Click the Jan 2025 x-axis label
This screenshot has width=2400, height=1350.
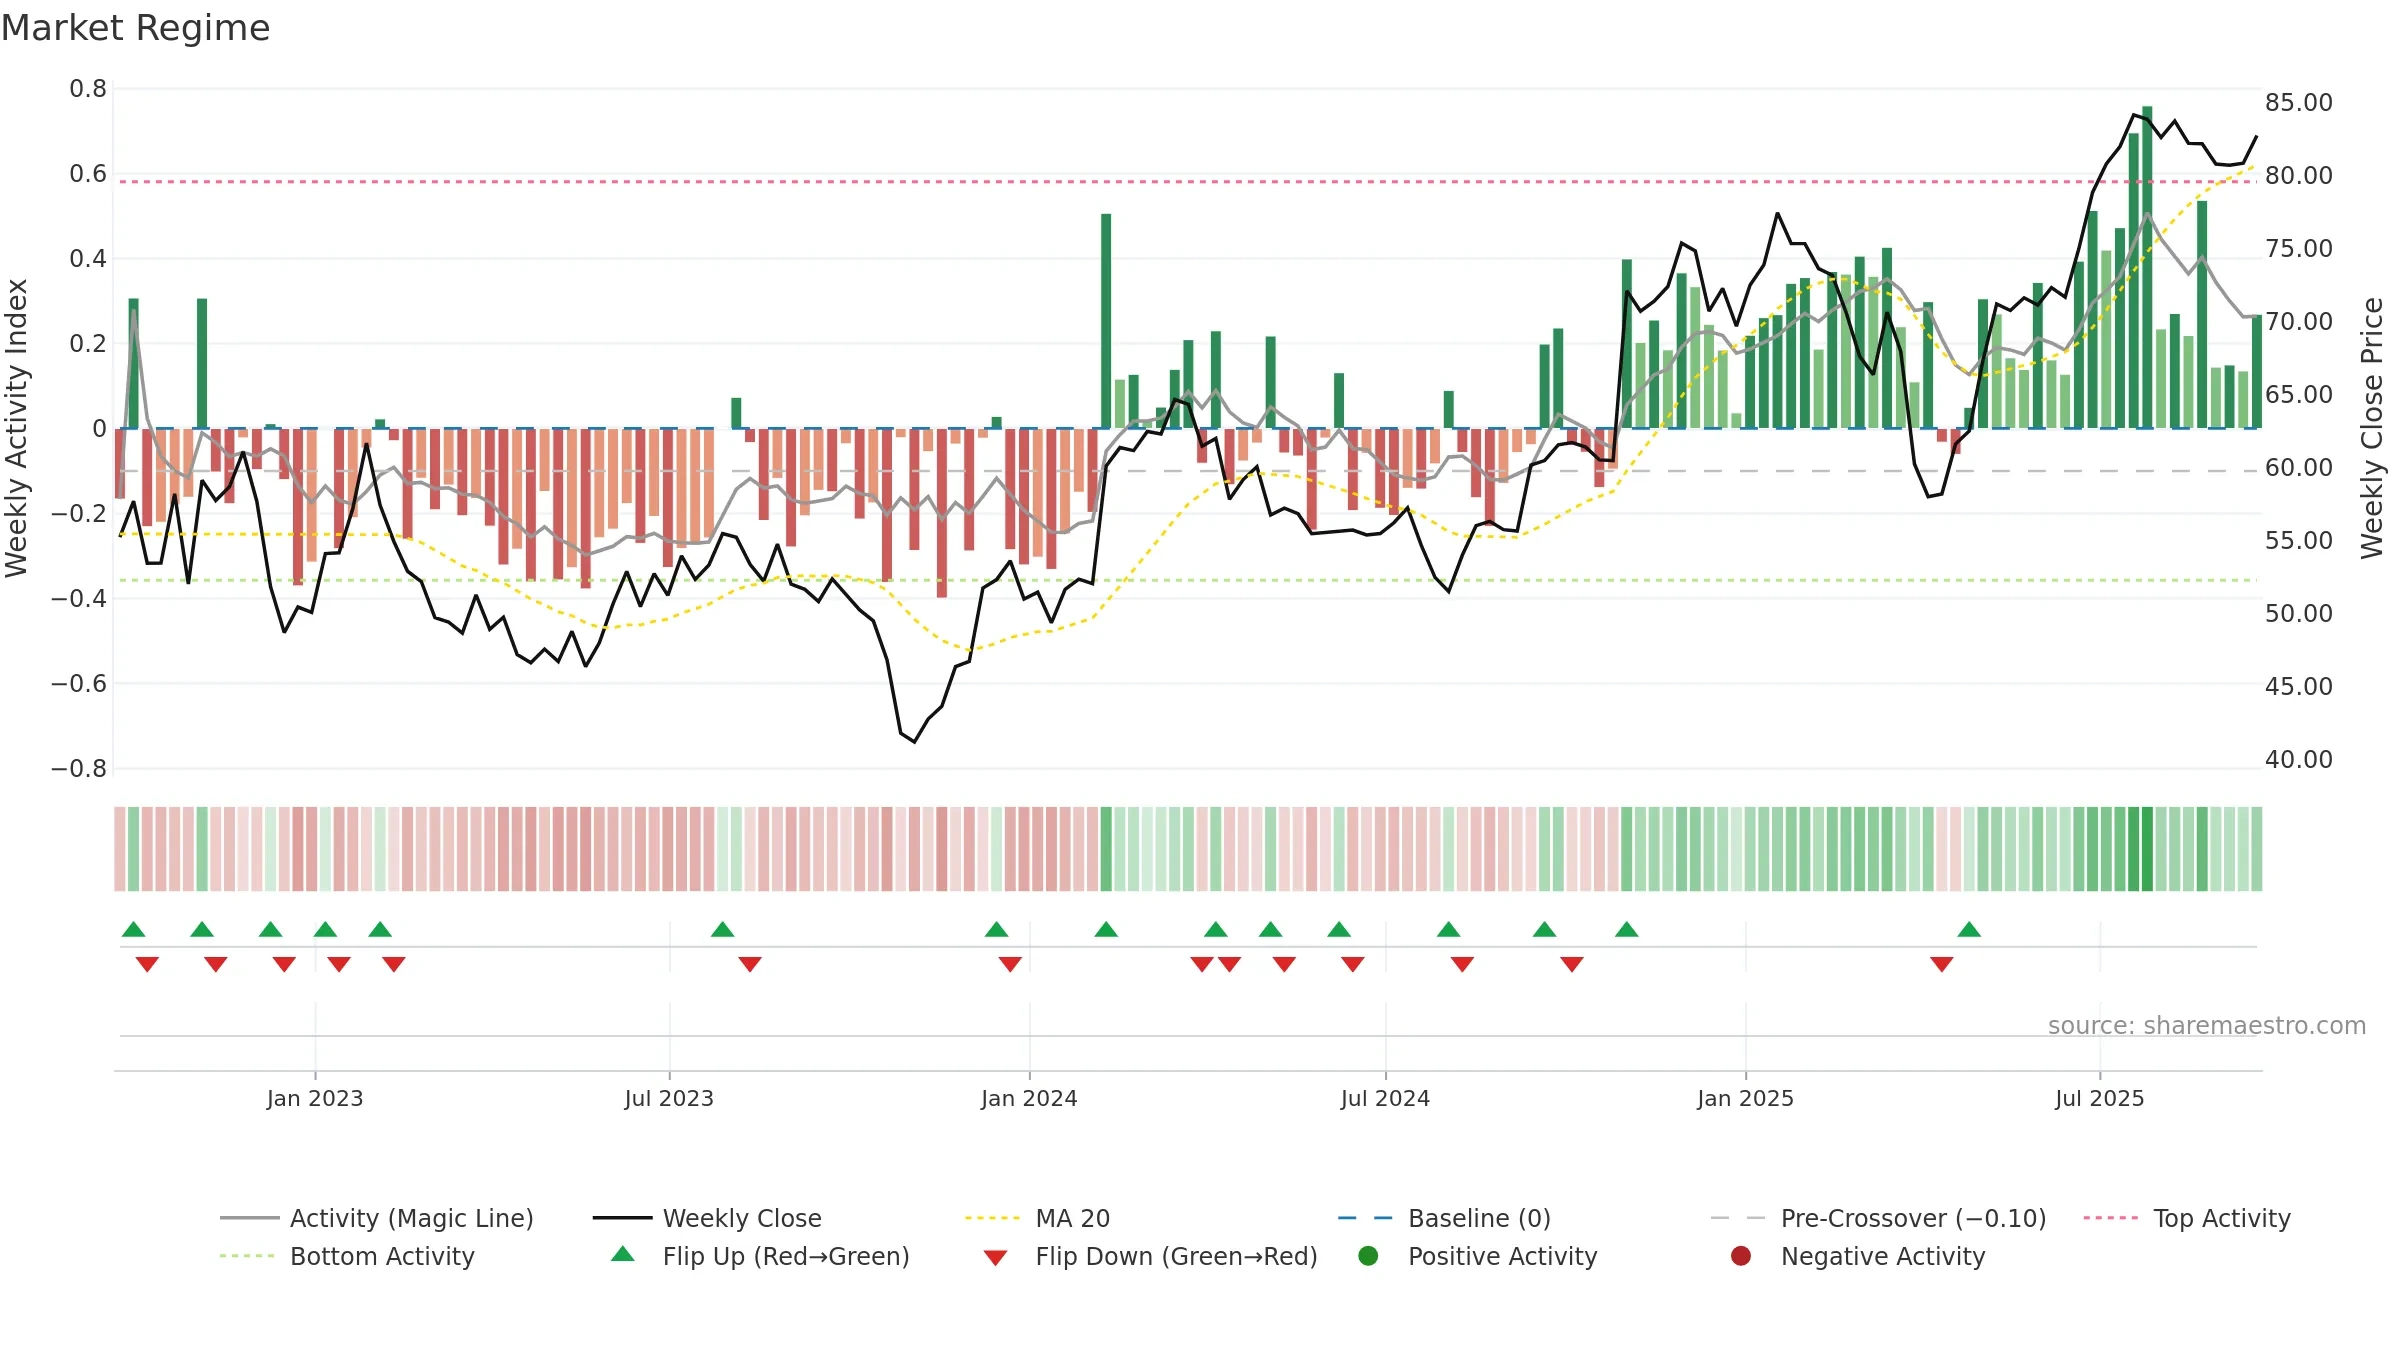(1745, 1098)
